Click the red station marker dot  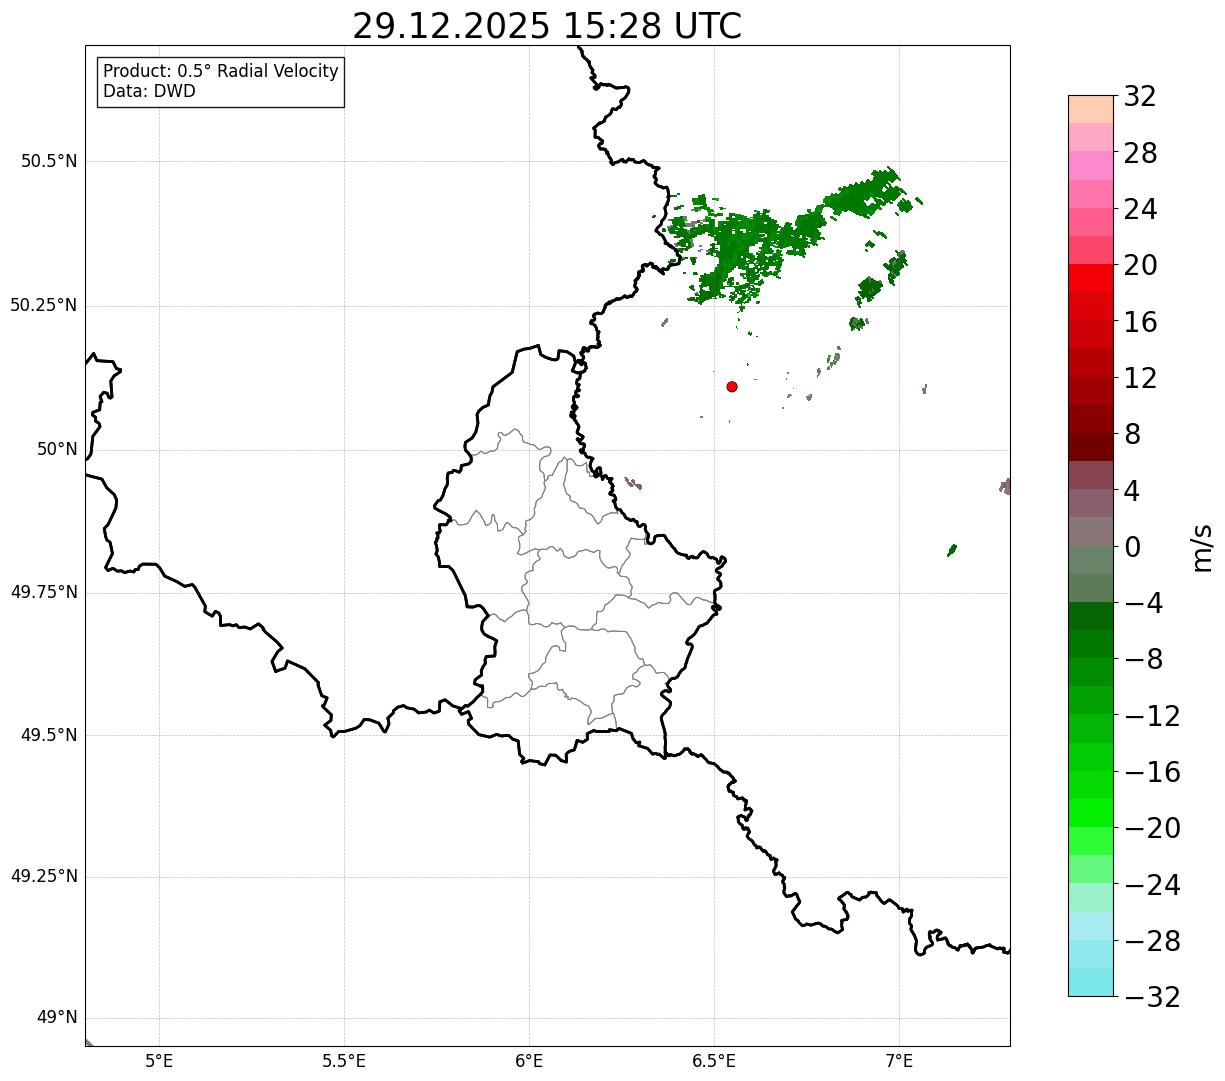coord(732,386)
